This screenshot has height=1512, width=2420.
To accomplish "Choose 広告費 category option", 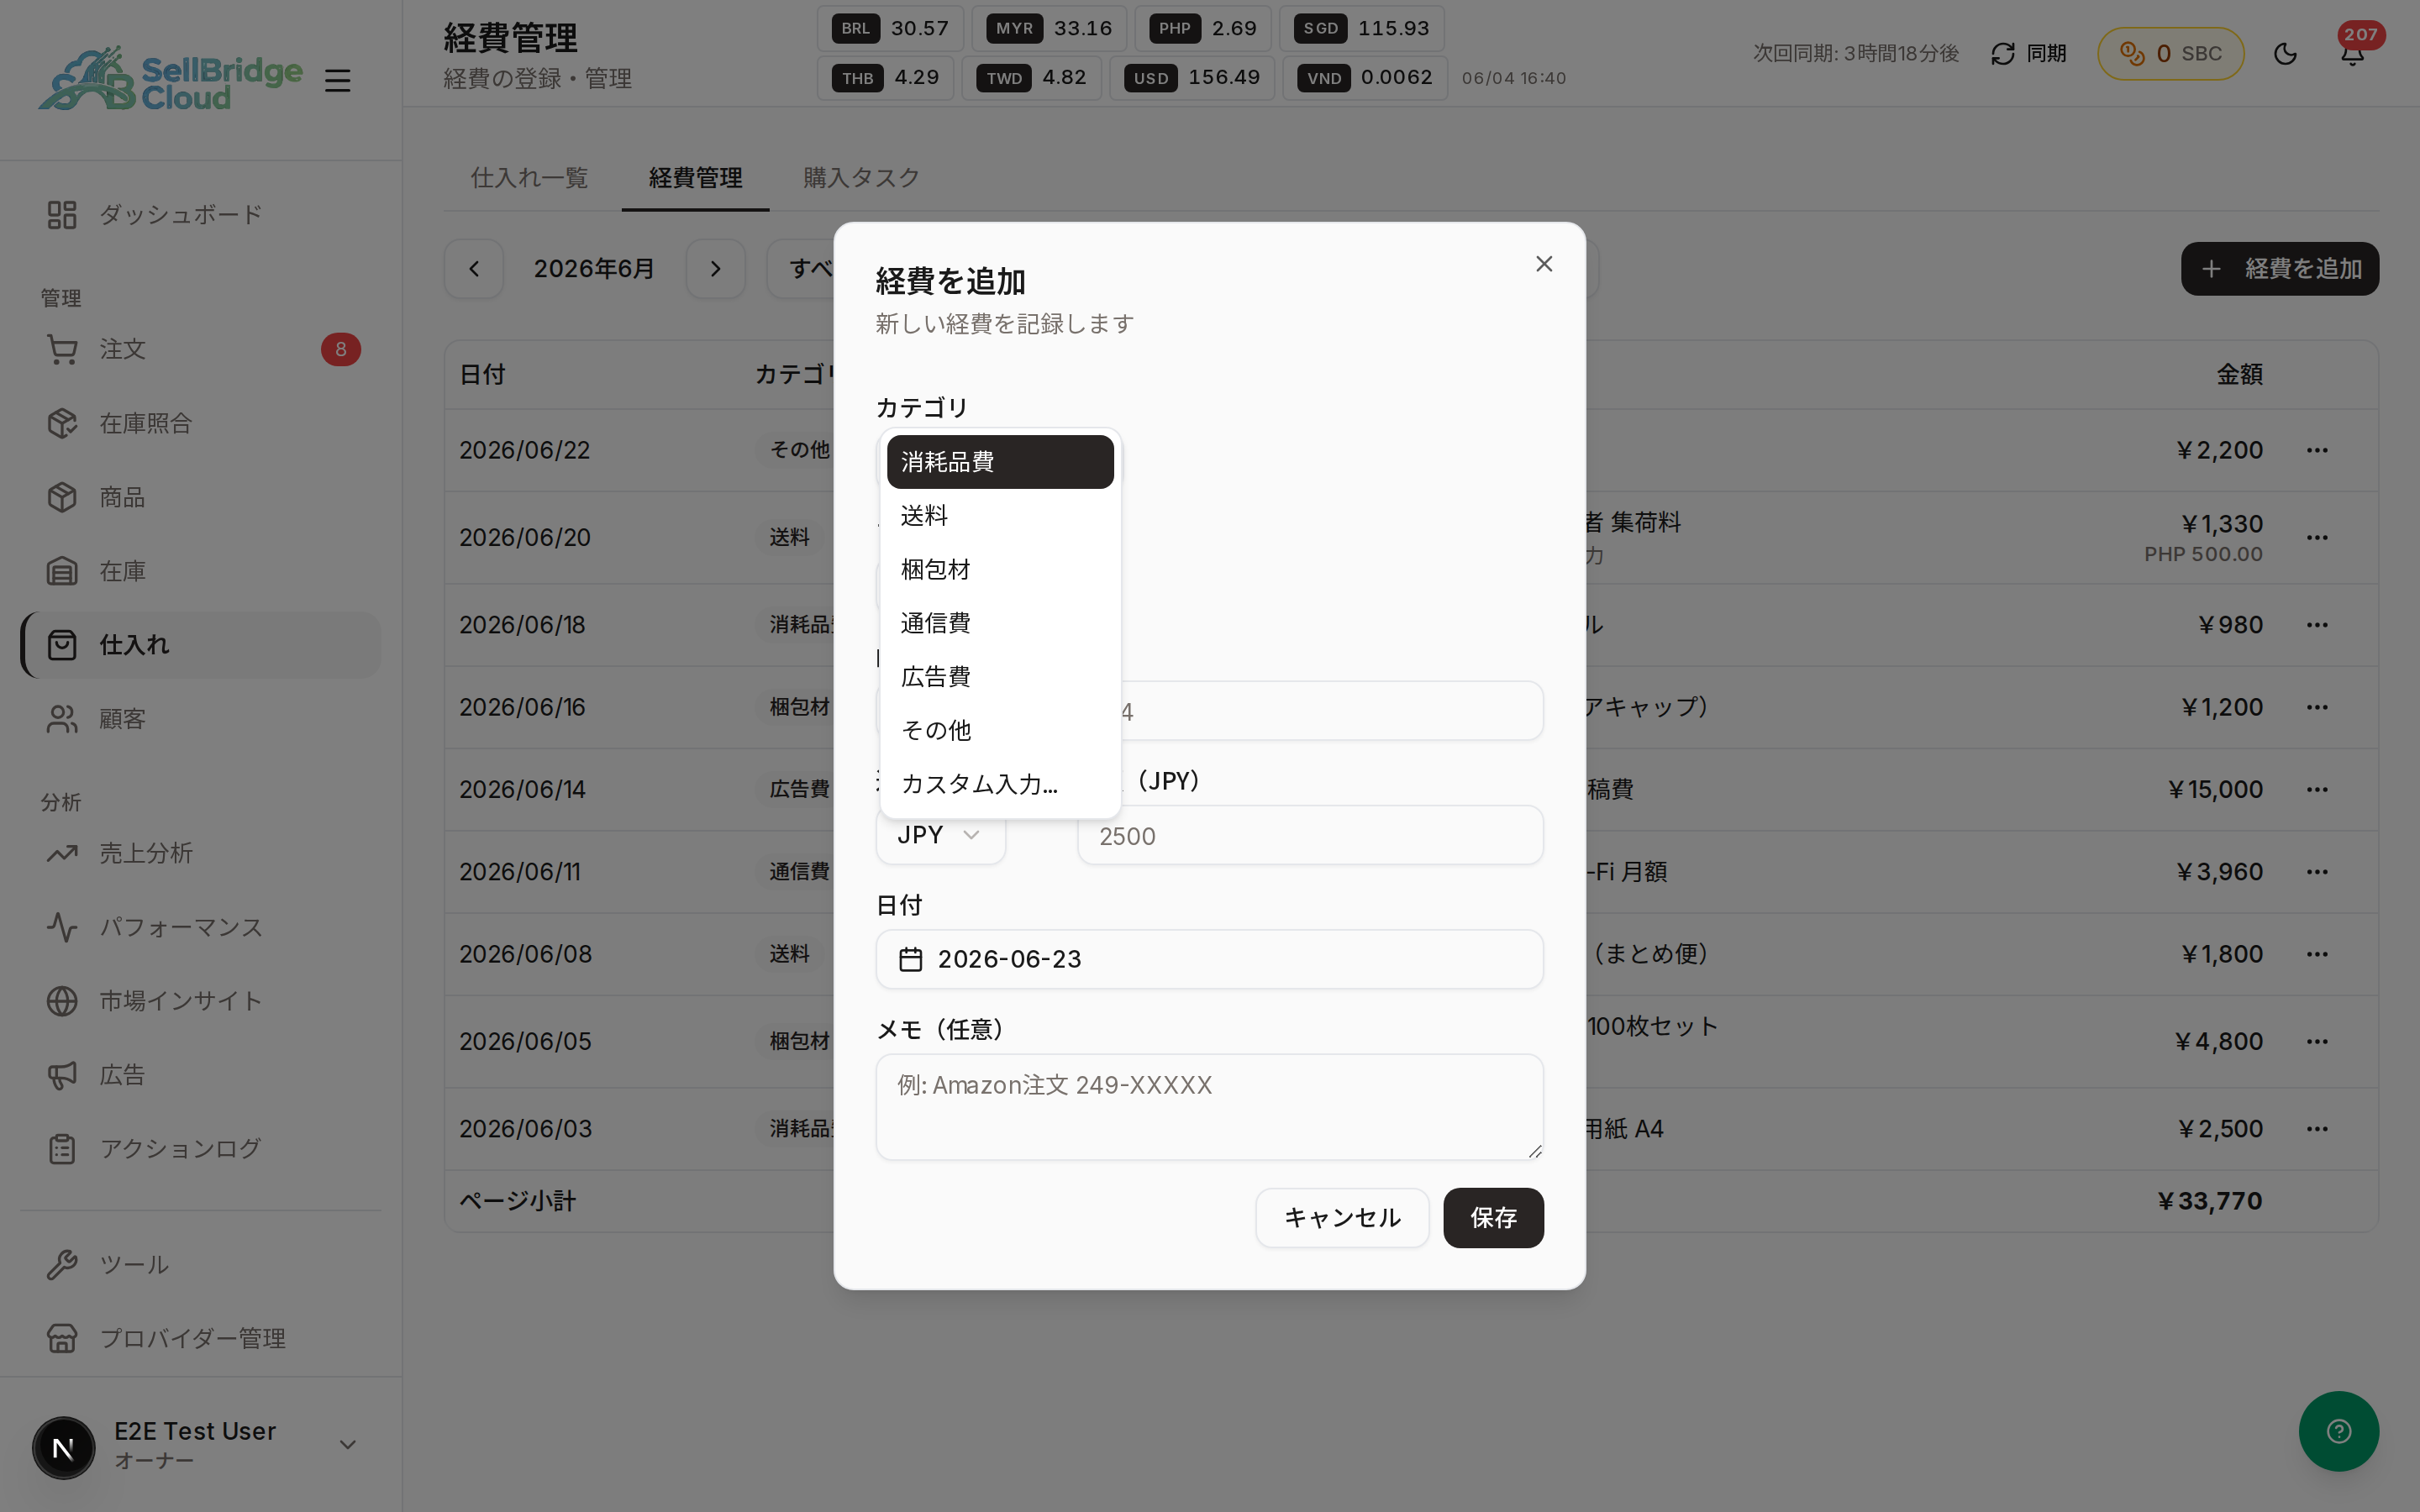I will (x=1000, y=677).
